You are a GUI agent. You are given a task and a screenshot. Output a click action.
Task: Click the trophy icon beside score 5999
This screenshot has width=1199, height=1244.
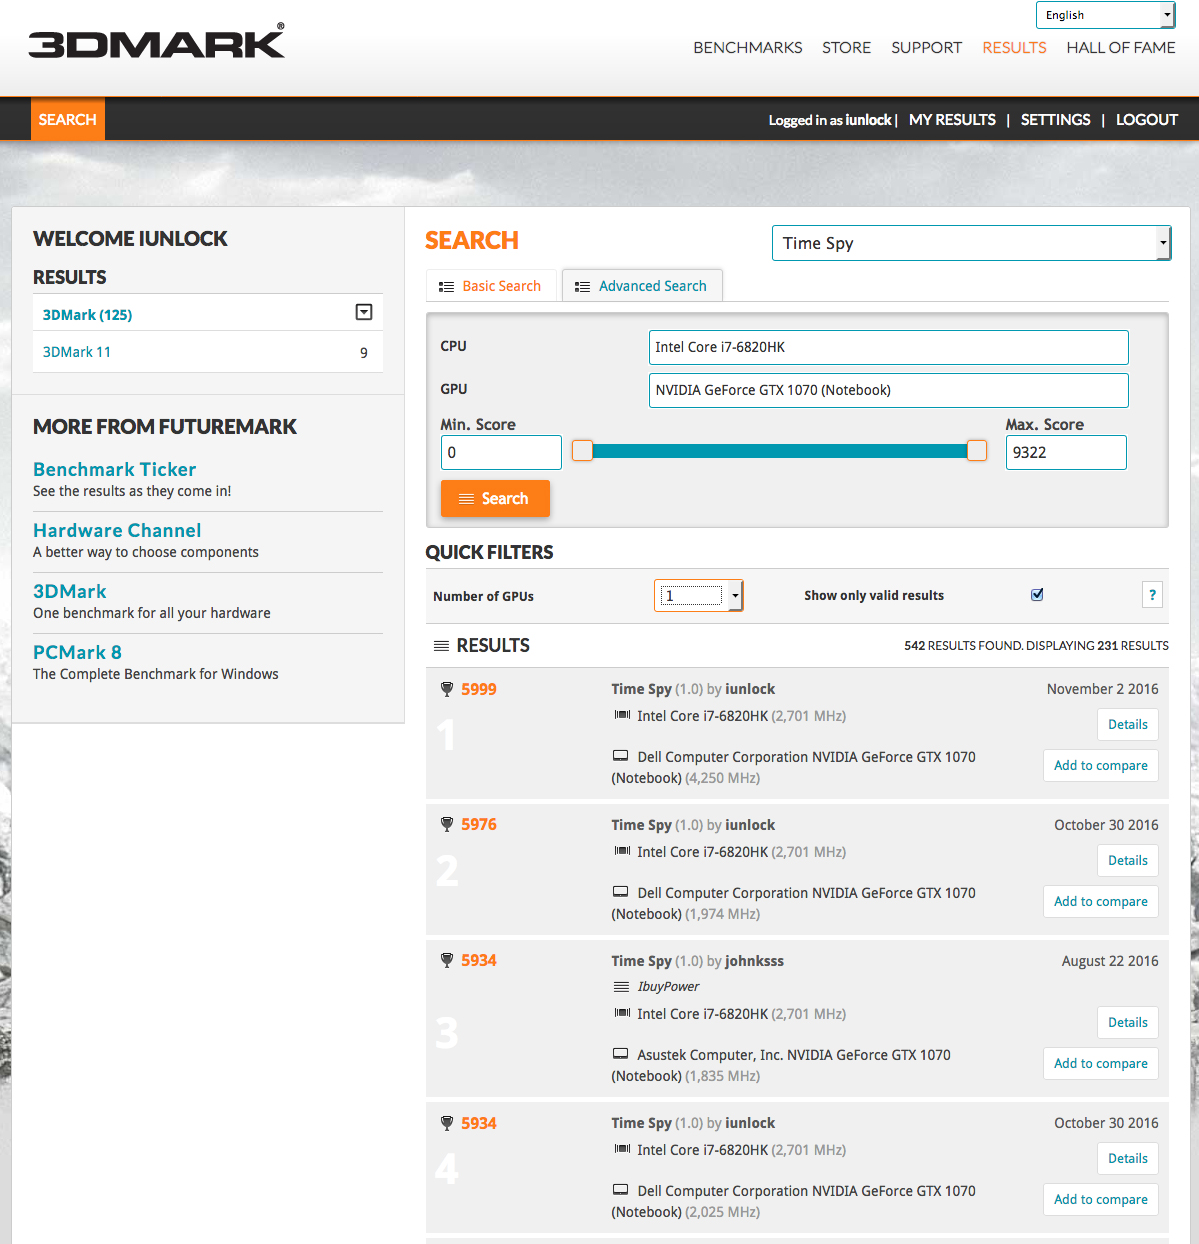tap(447, 689)
